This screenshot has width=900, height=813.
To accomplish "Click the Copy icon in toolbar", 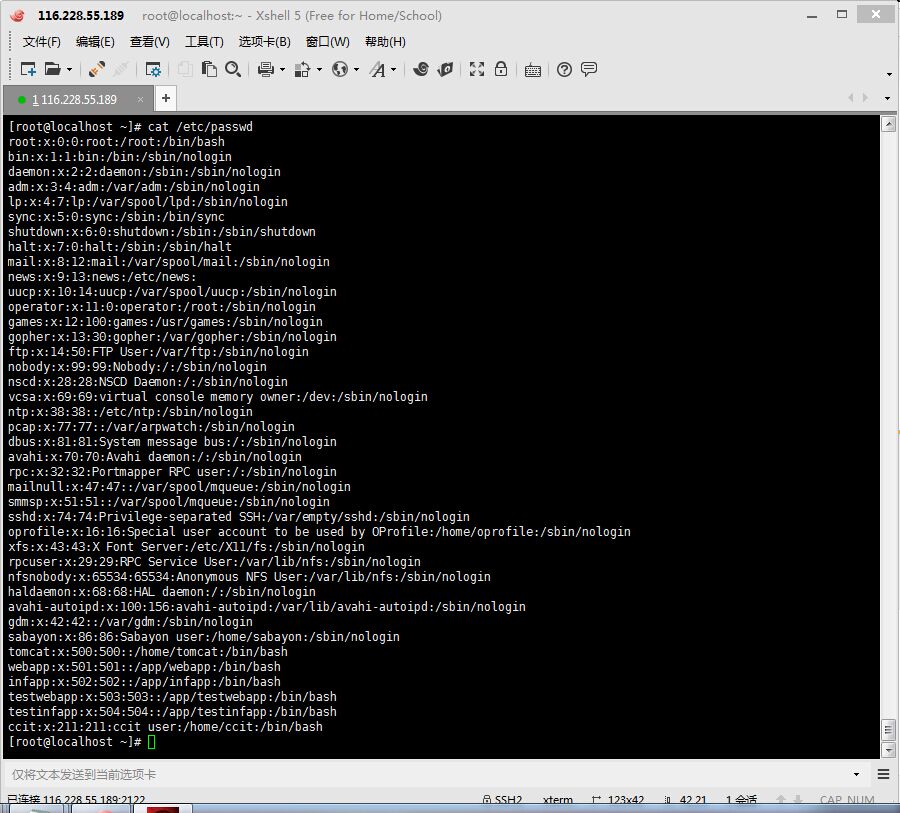I will [185, 69].
